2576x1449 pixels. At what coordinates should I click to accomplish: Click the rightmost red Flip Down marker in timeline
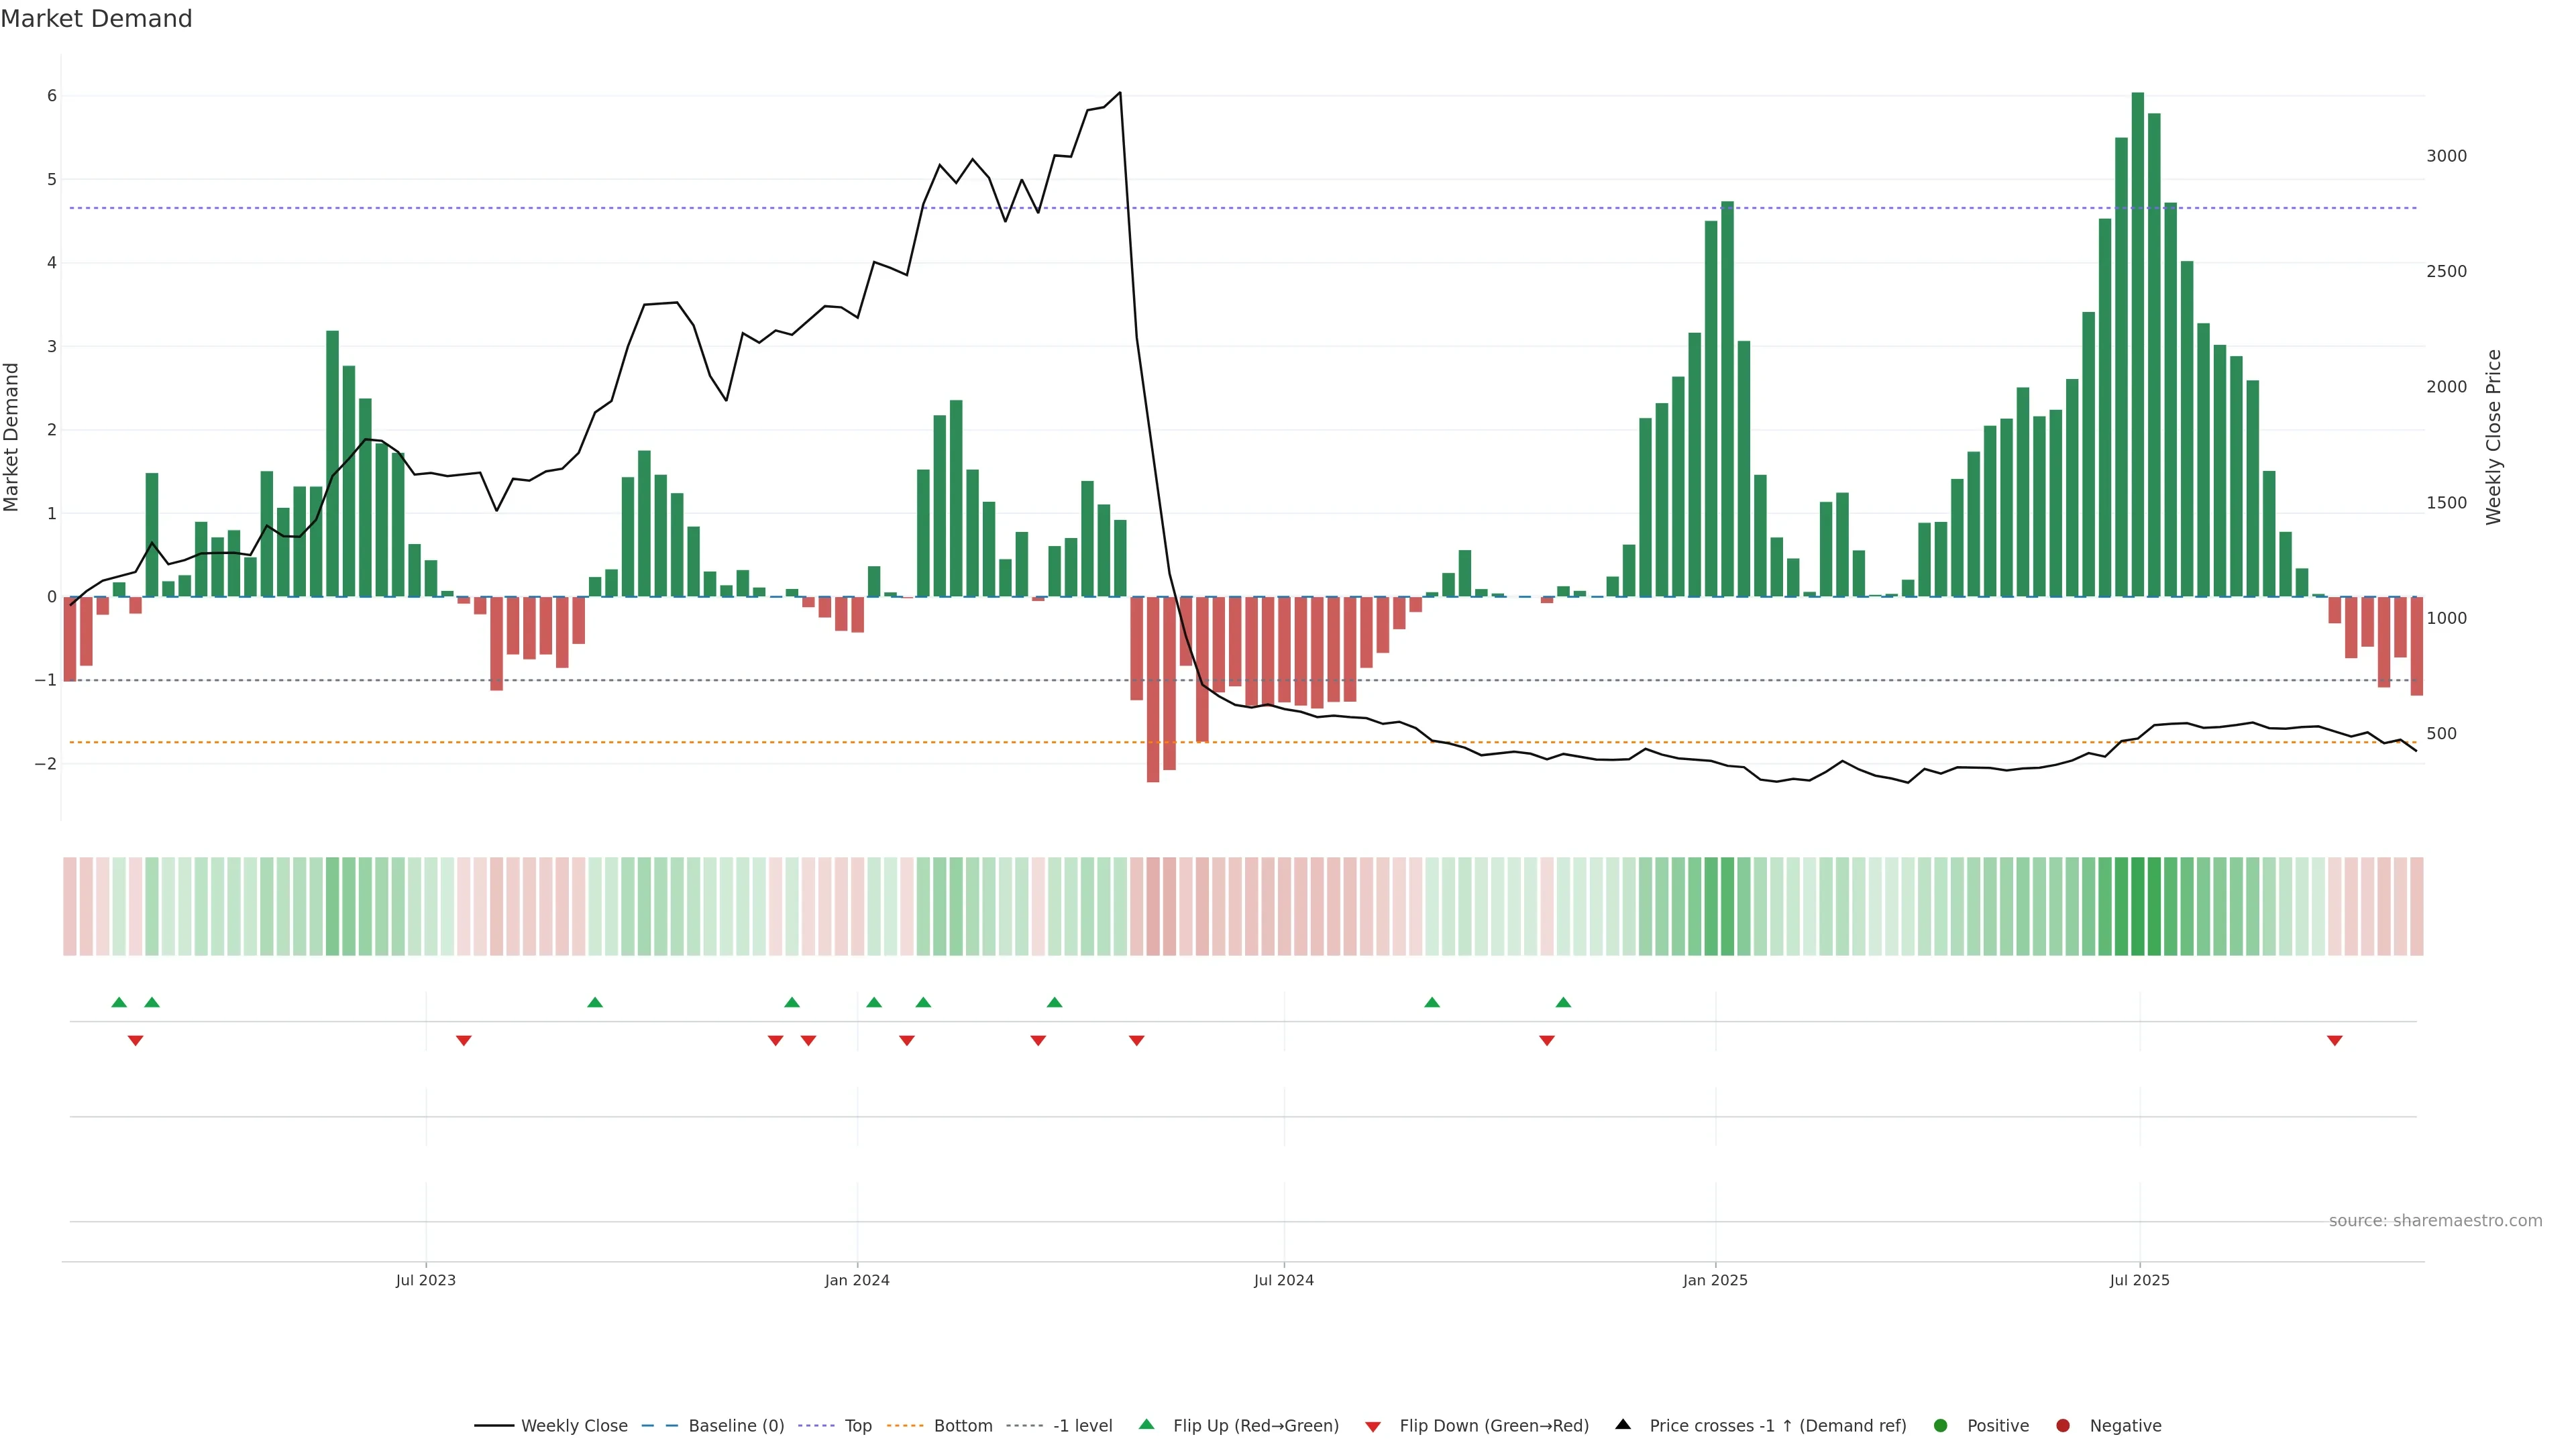2335,1041
